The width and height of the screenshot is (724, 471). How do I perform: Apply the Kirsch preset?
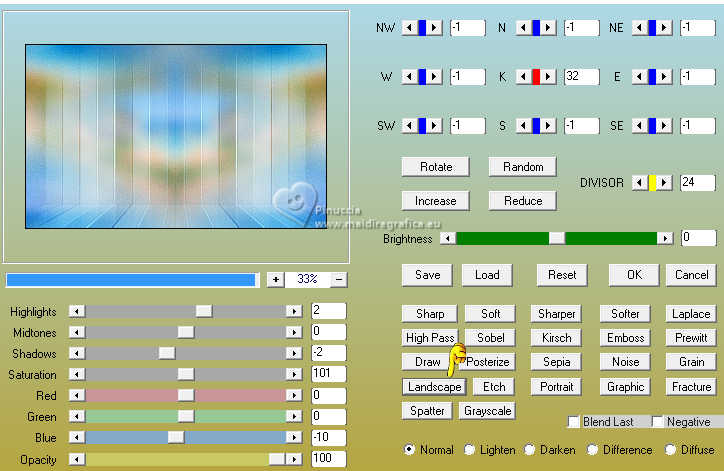(556, 338)
